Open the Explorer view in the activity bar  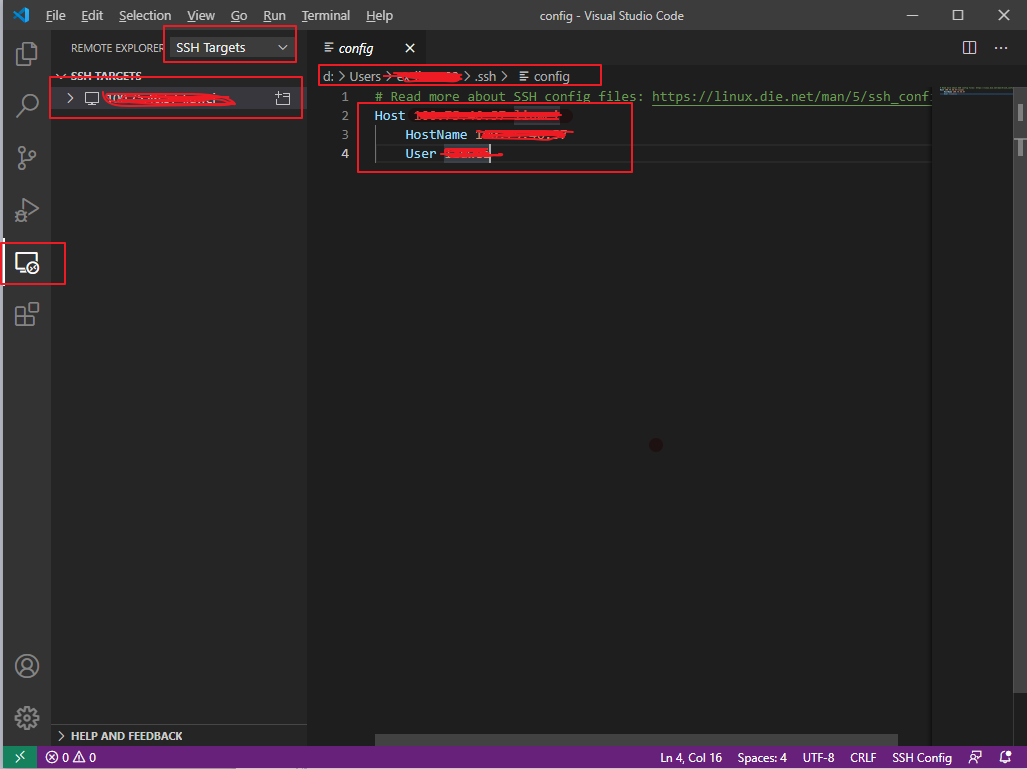27,54
